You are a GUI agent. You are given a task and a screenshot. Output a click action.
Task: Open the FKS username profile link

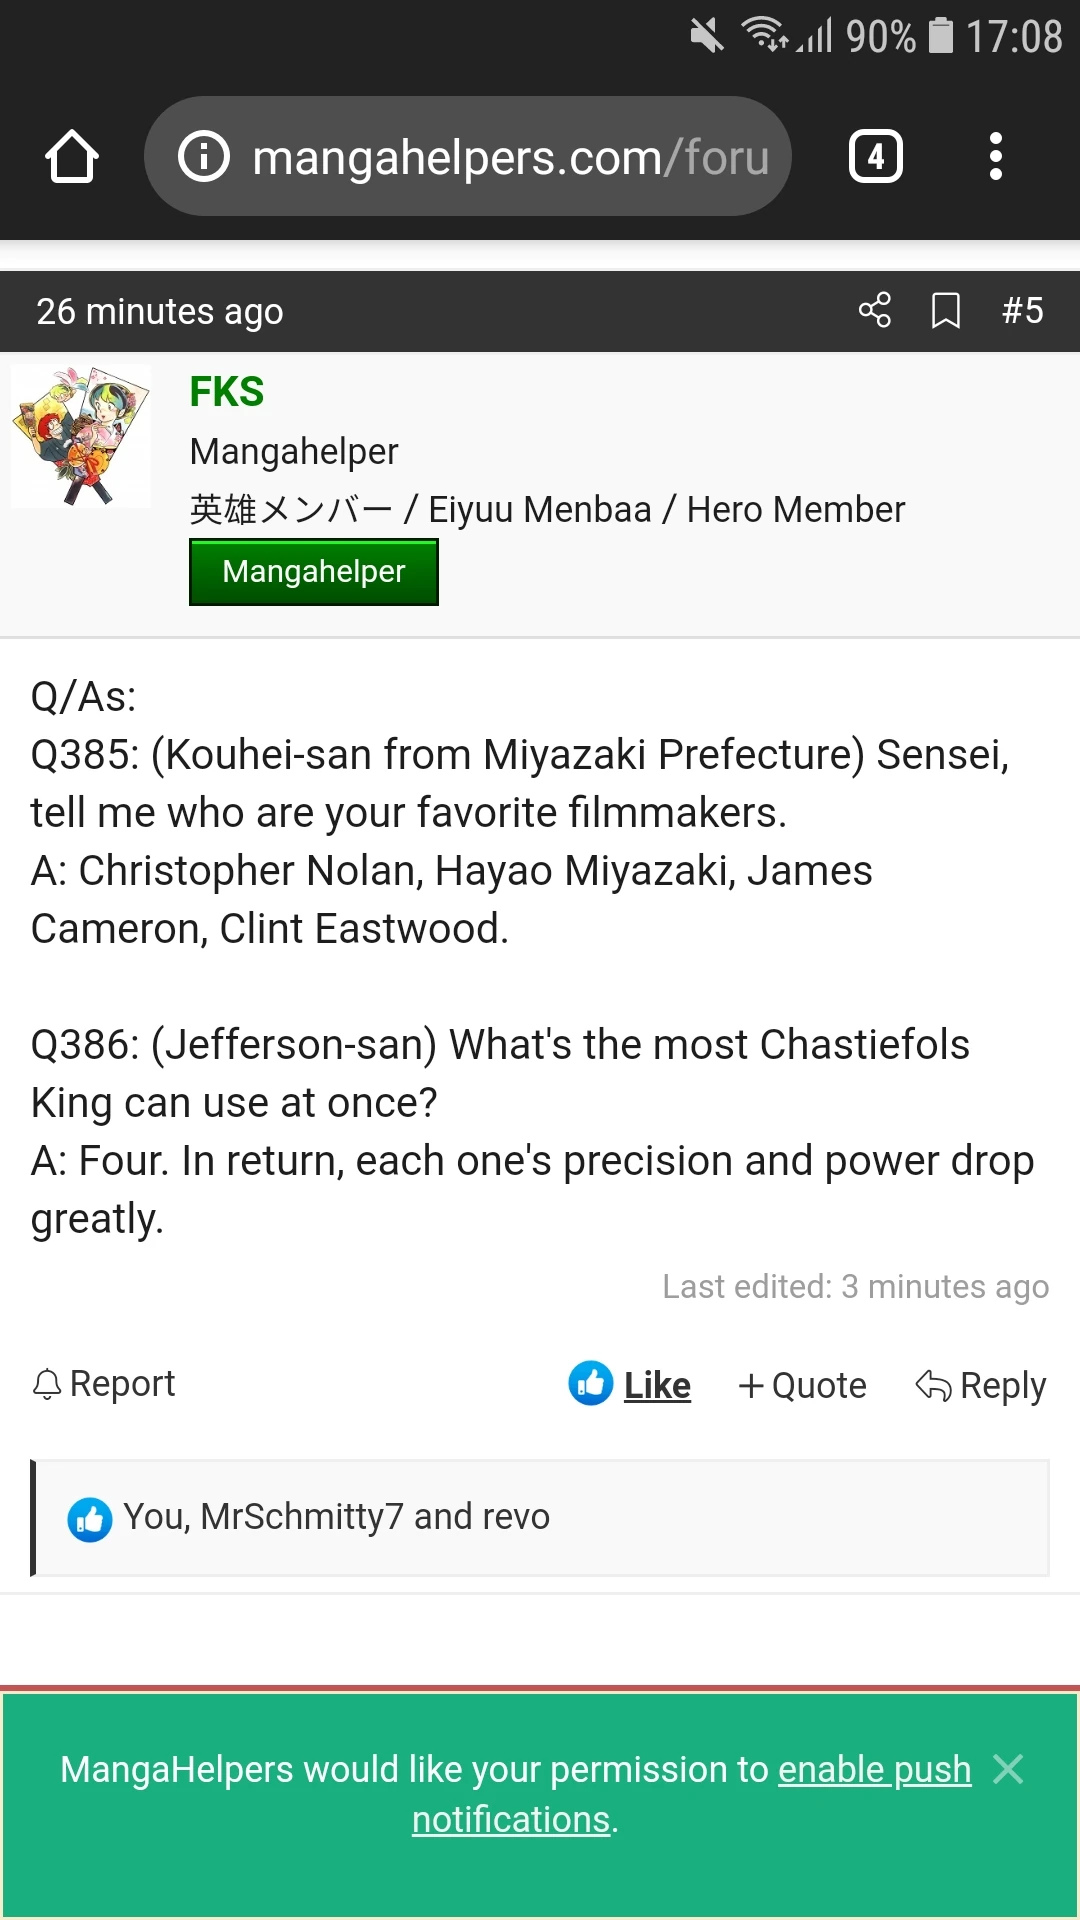227,392
